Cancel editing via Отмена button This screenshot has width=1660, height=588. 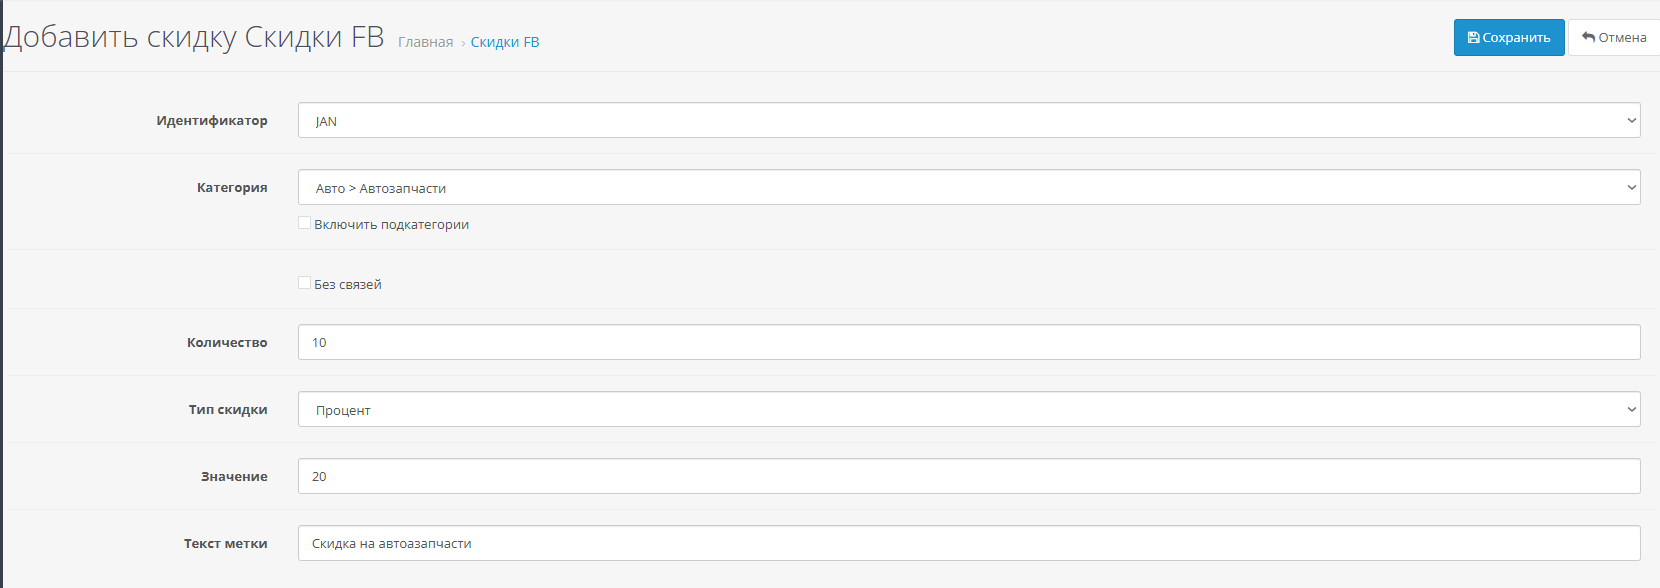coord(1614,38)
